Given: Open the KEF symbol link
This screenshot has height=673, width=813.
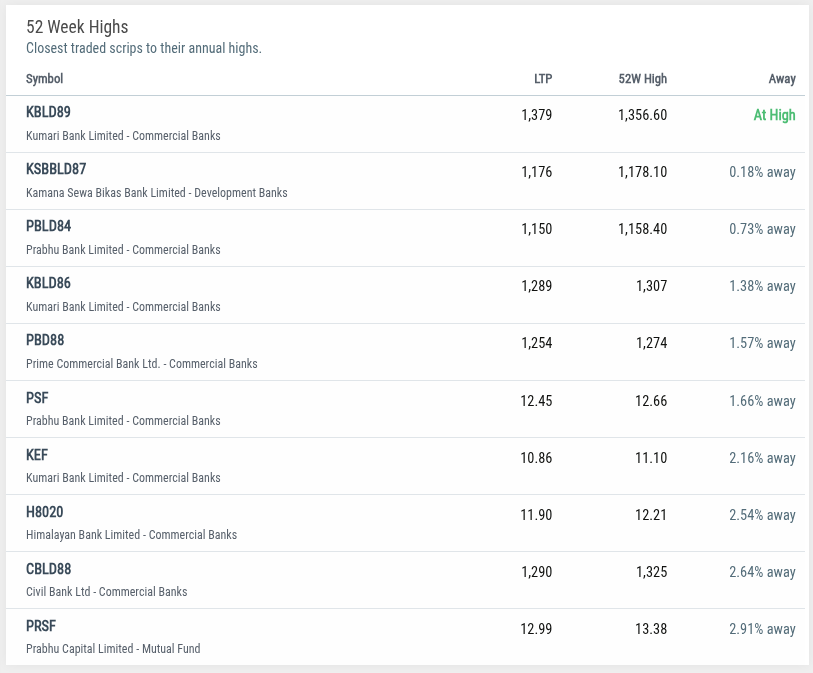Looking at the screenshot, I should 37,455.
